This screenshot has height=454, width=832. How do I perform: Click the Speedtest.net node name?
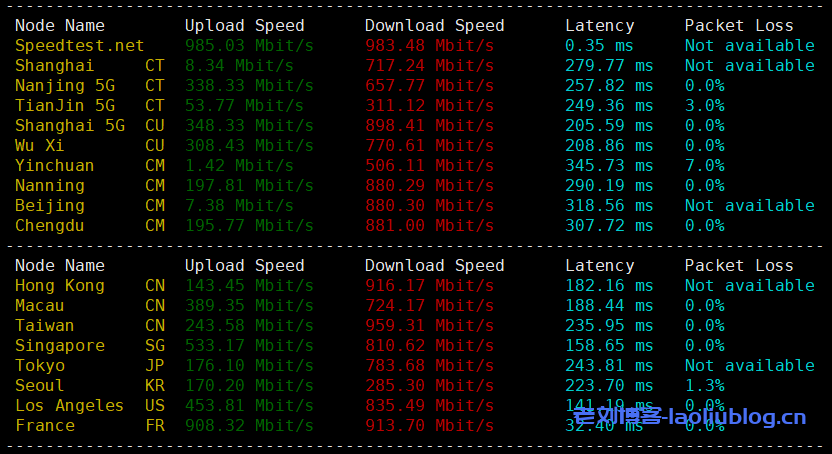point(80,46)
